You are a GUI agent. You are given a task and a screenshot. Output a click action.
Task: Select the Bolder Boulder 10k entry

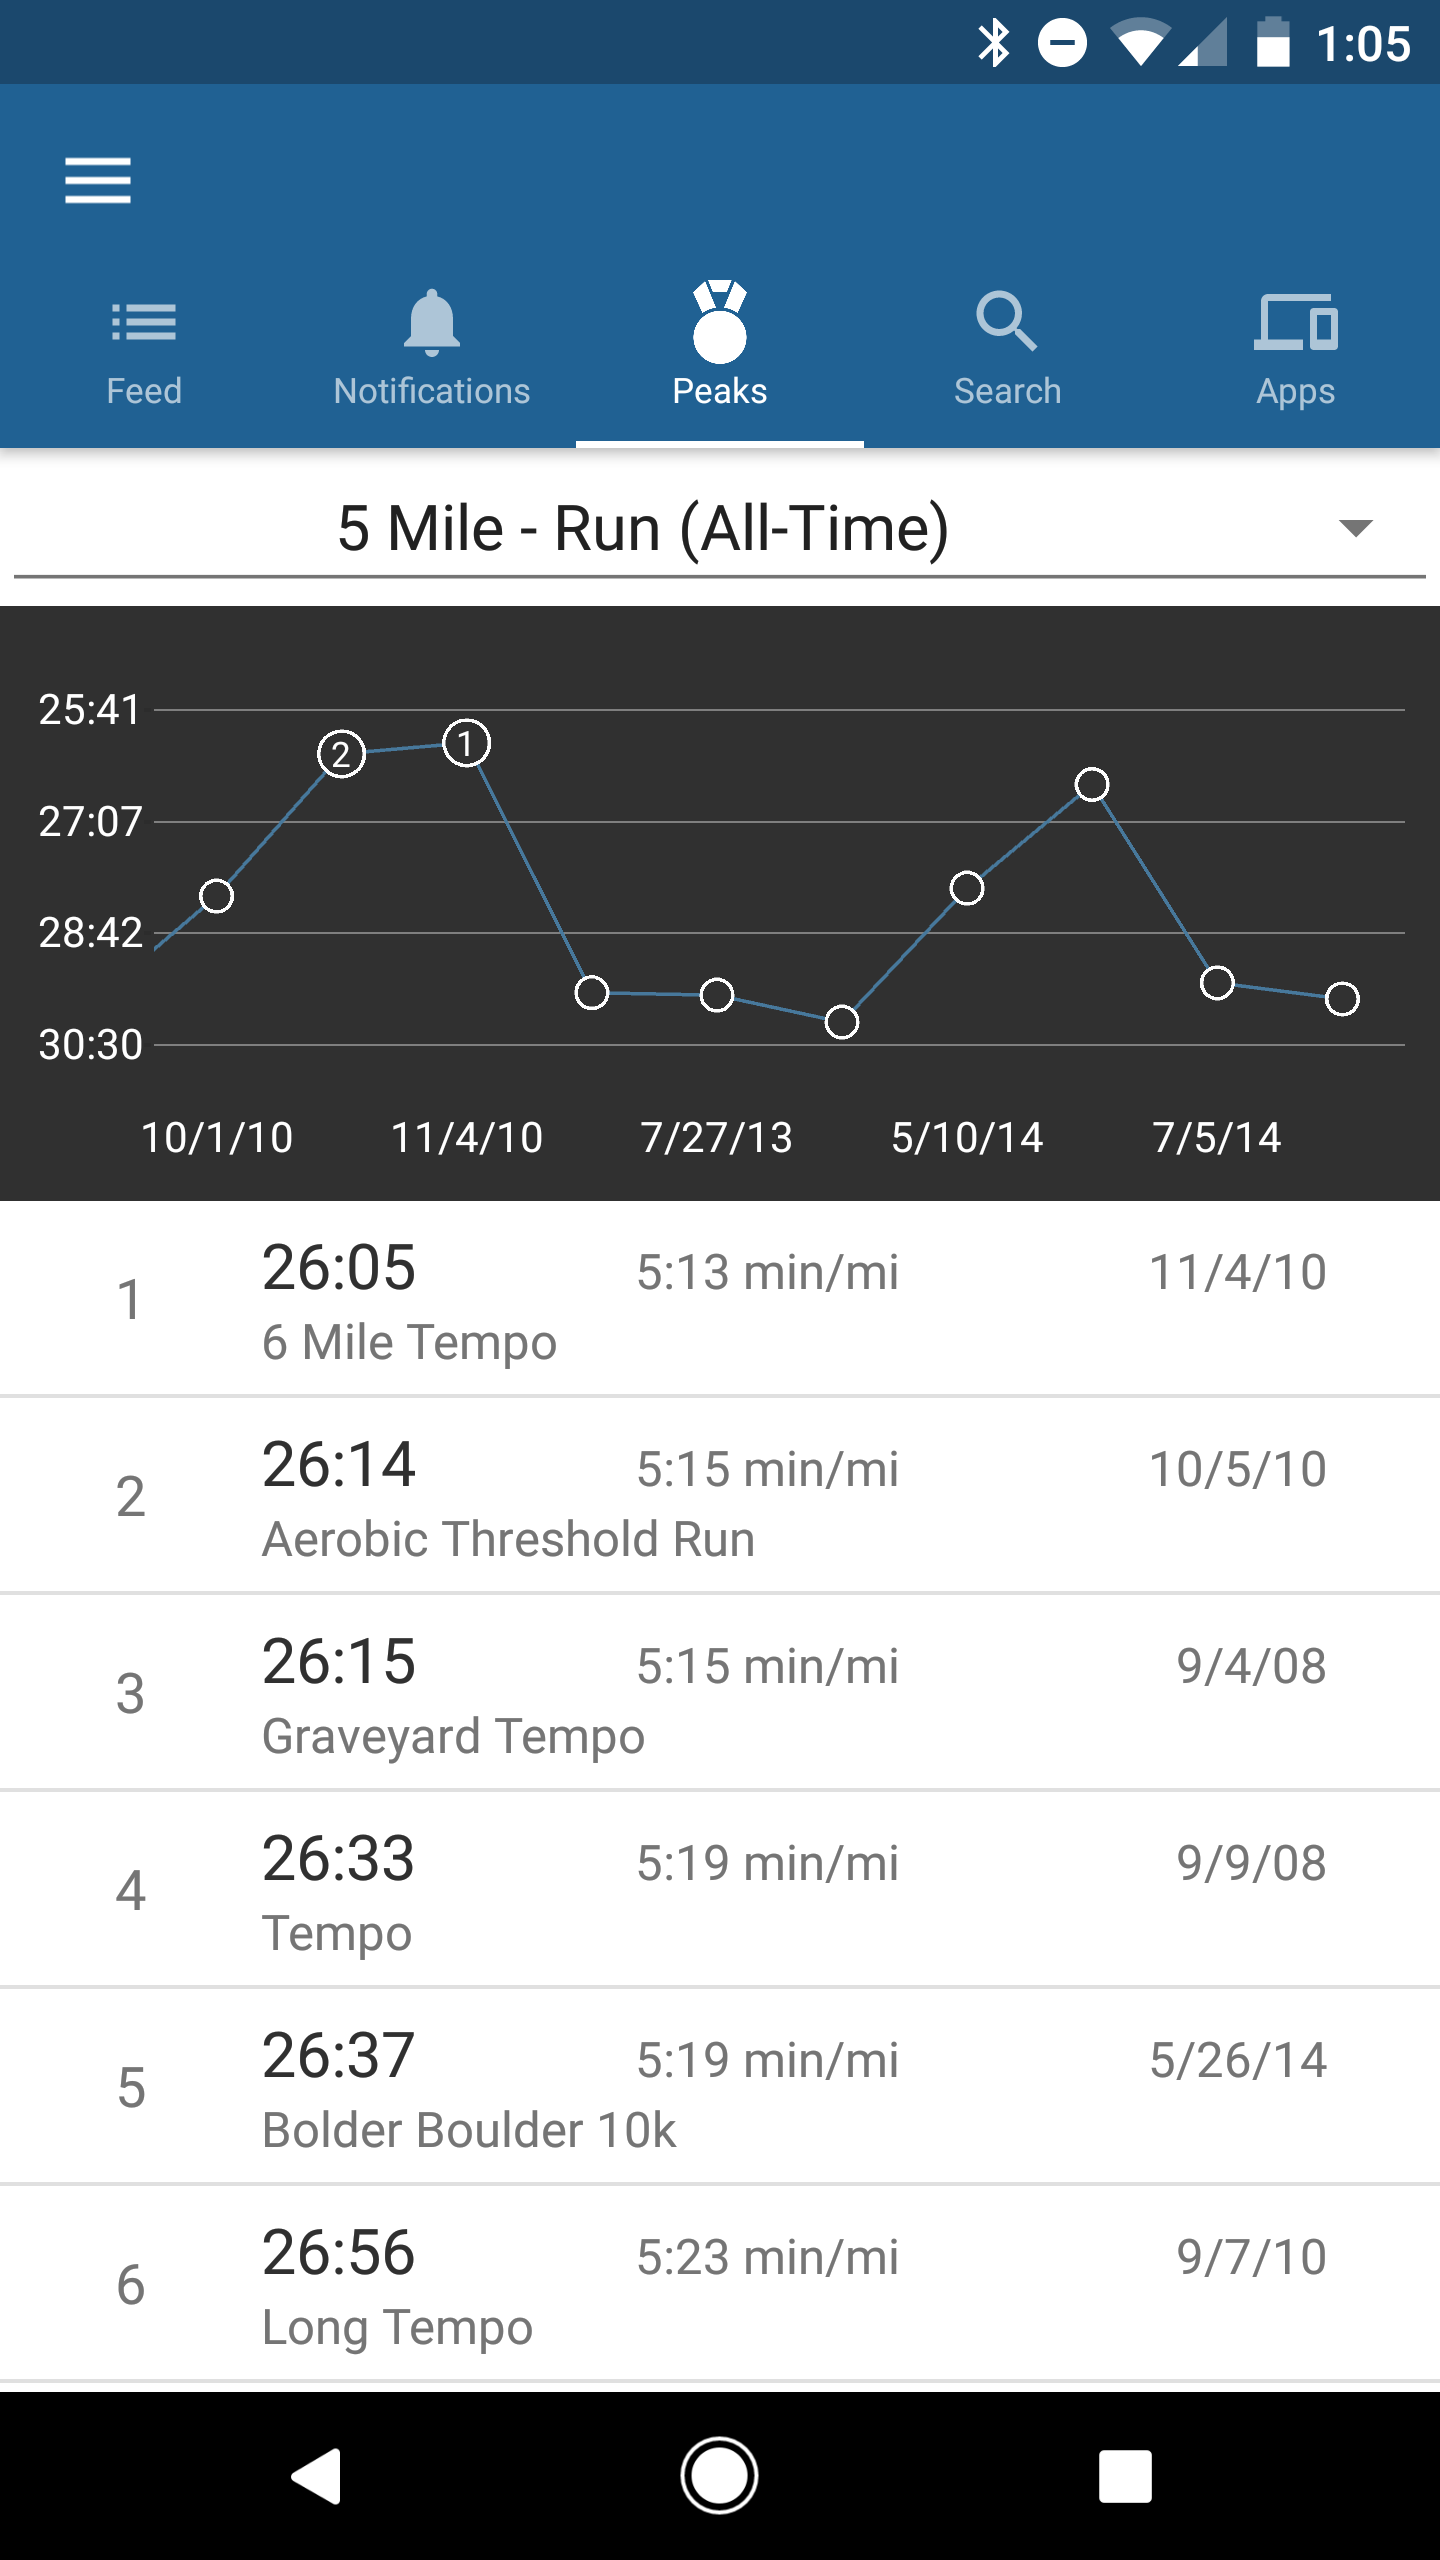[720, 2088]
